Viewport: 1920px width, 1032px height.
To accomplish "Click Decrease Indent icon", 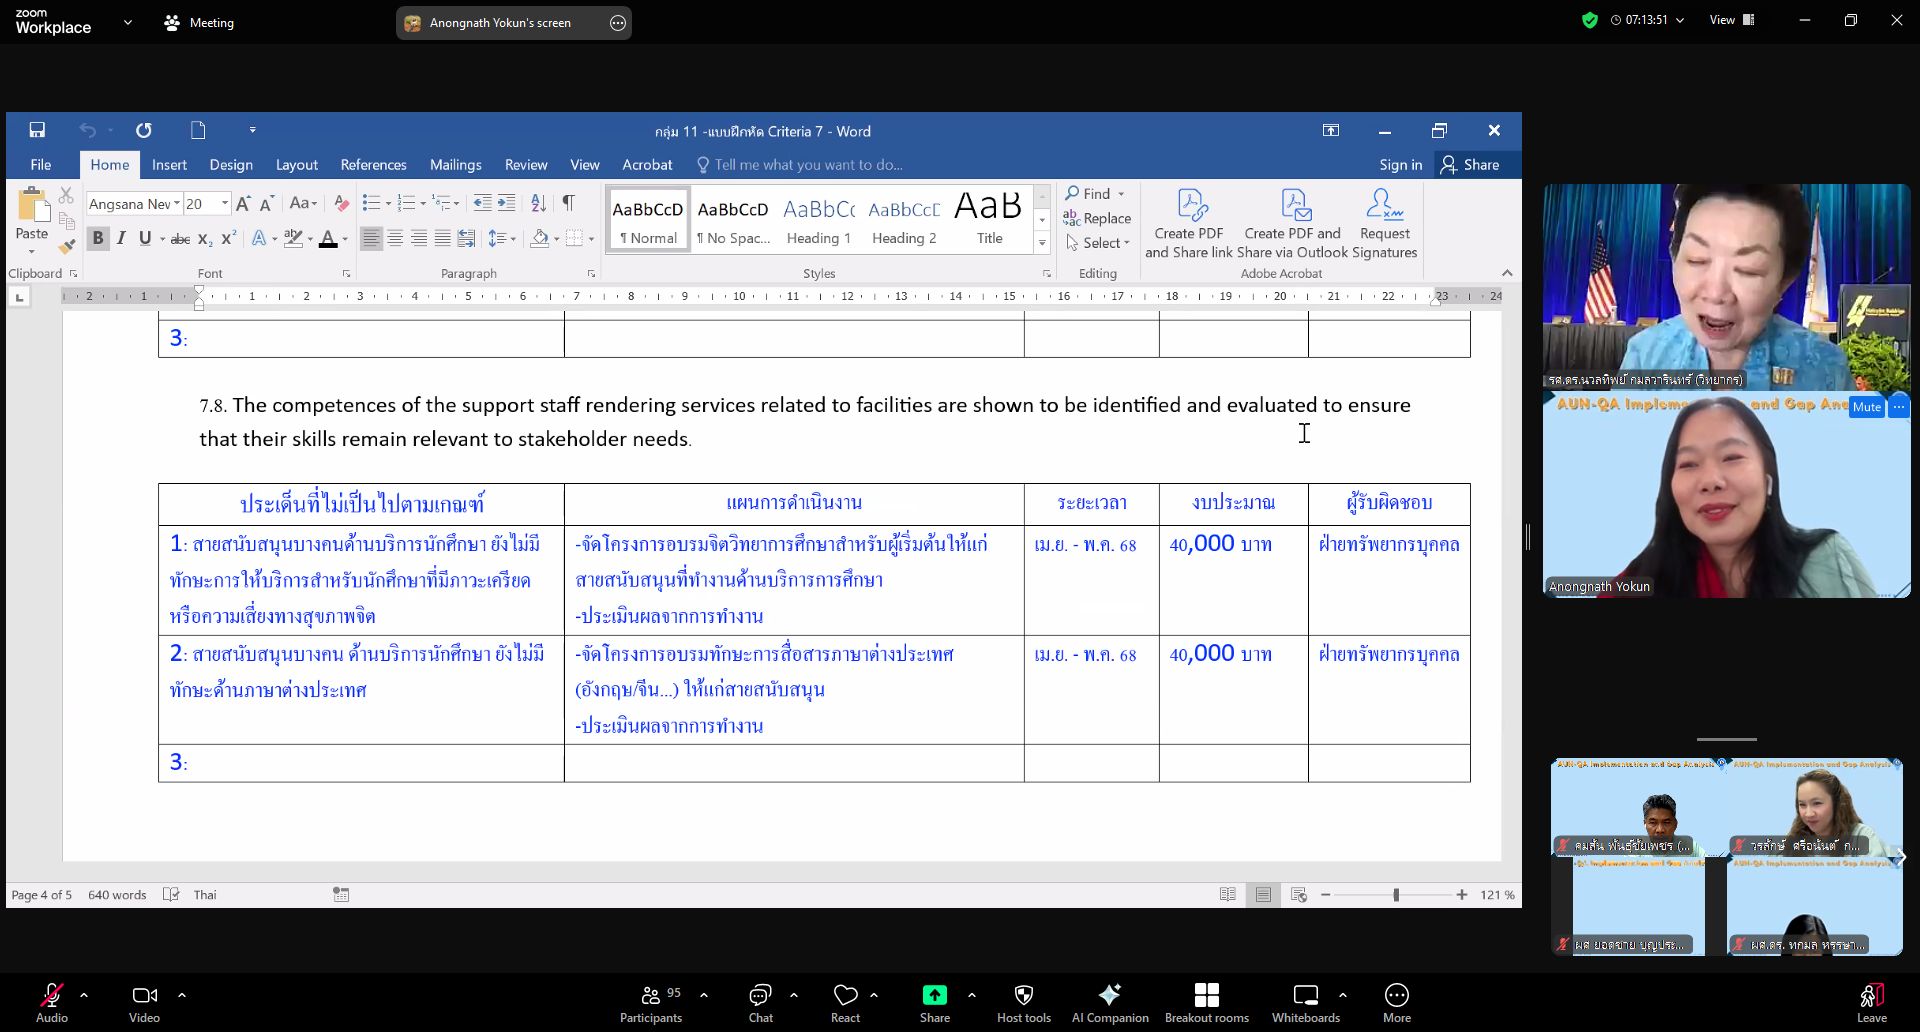I will click(482, 204).
